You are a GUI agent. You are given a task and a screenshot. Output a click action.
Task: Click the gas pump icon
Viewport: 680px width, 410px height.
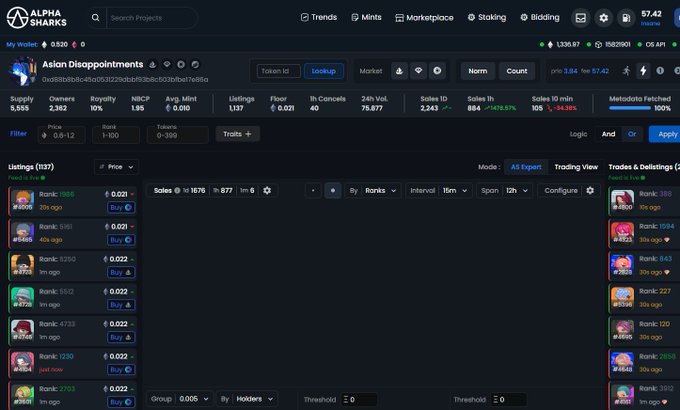pyautogui.click(x=626, y=18)
